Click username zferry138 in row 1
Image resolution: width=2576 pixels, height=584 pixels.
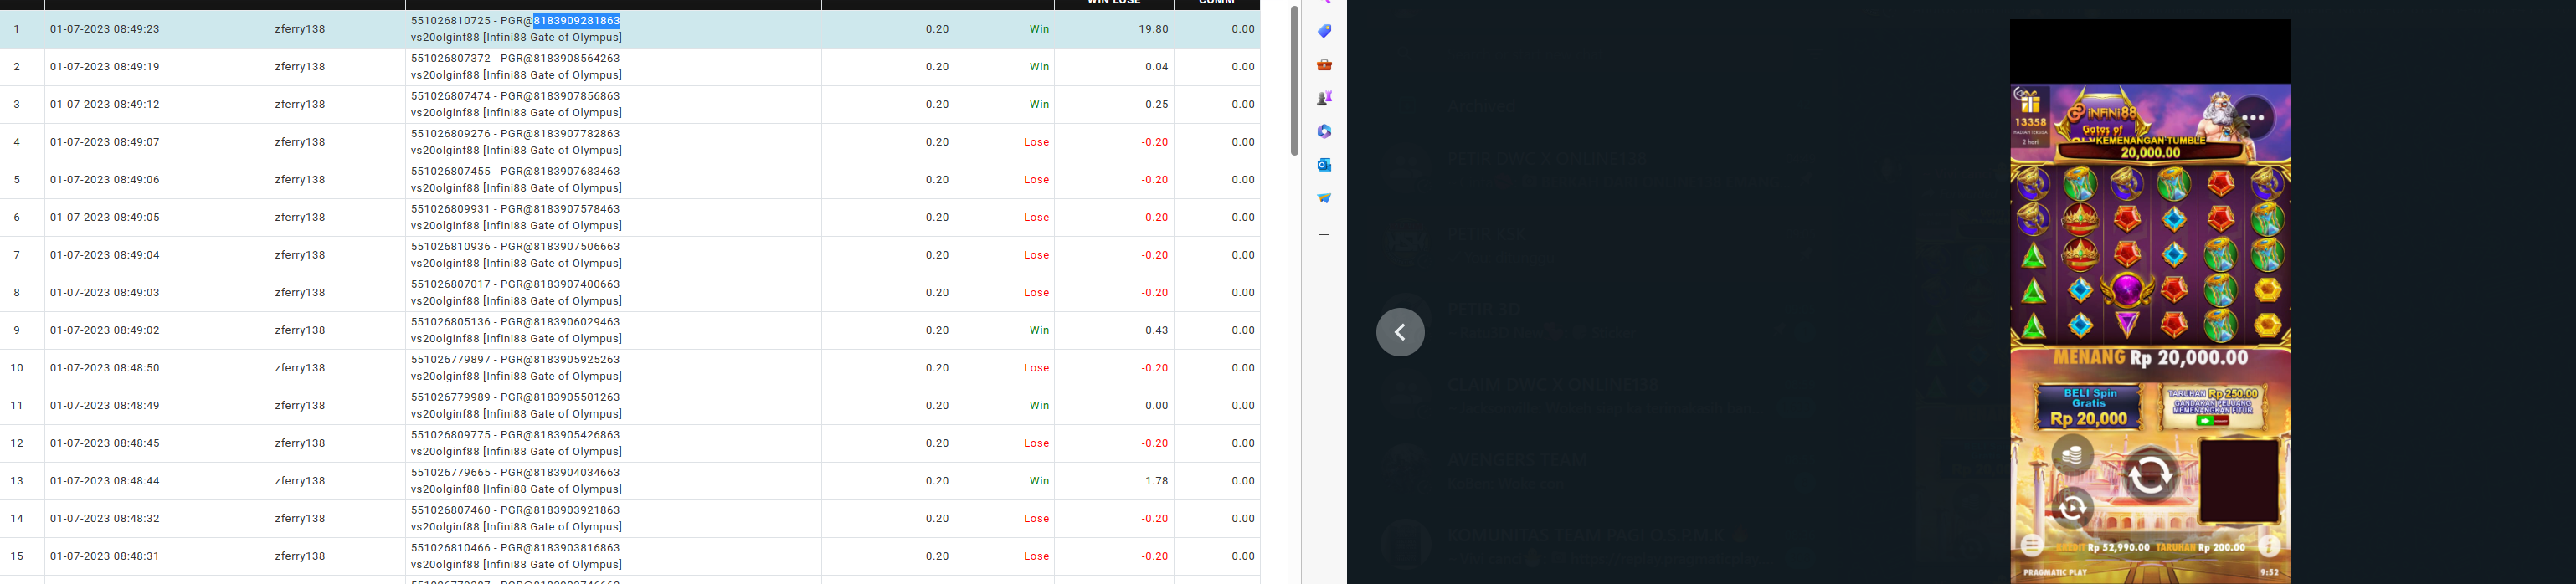[300, 29]
